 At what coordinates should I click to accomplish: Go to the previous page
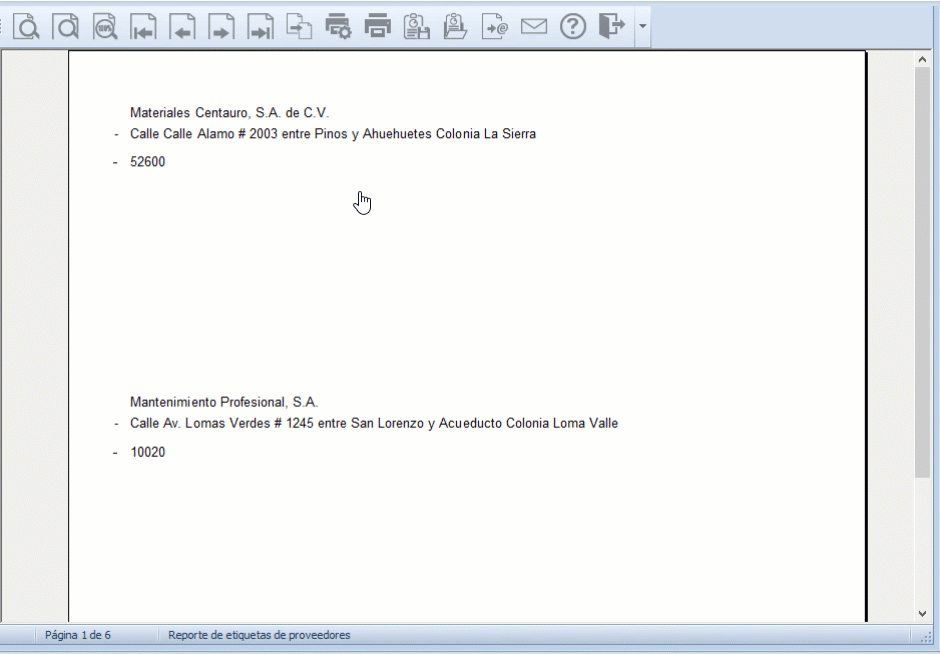coord(182,27)
